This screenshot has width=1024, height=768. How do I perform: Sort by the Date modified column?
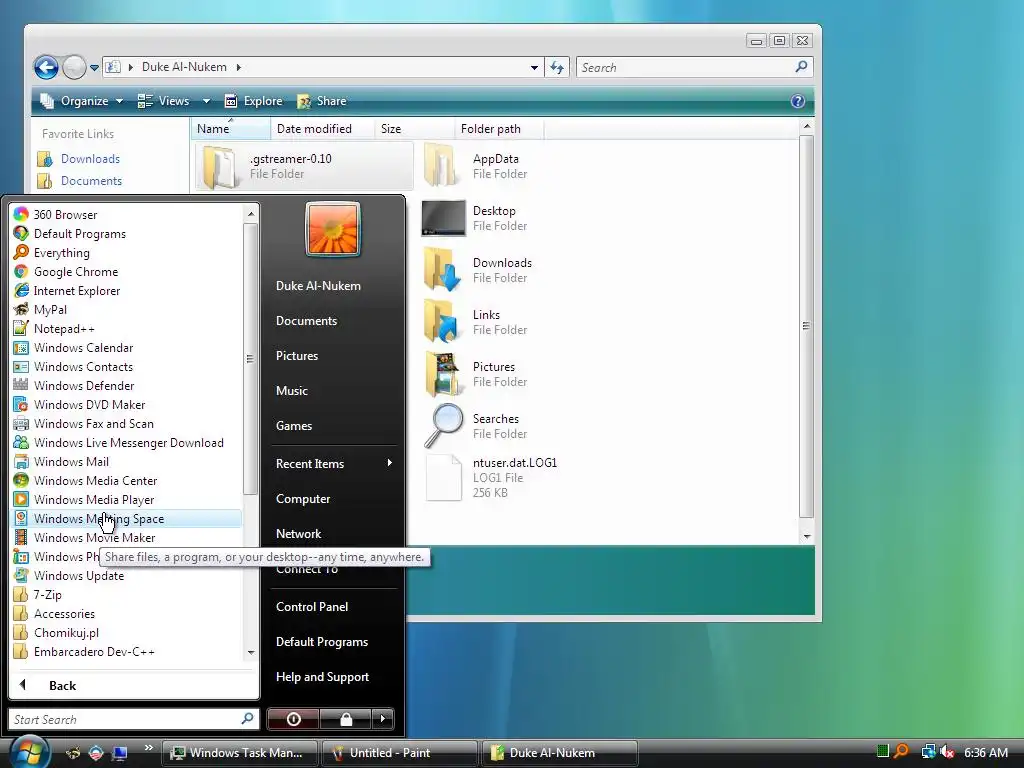point(322,129)
